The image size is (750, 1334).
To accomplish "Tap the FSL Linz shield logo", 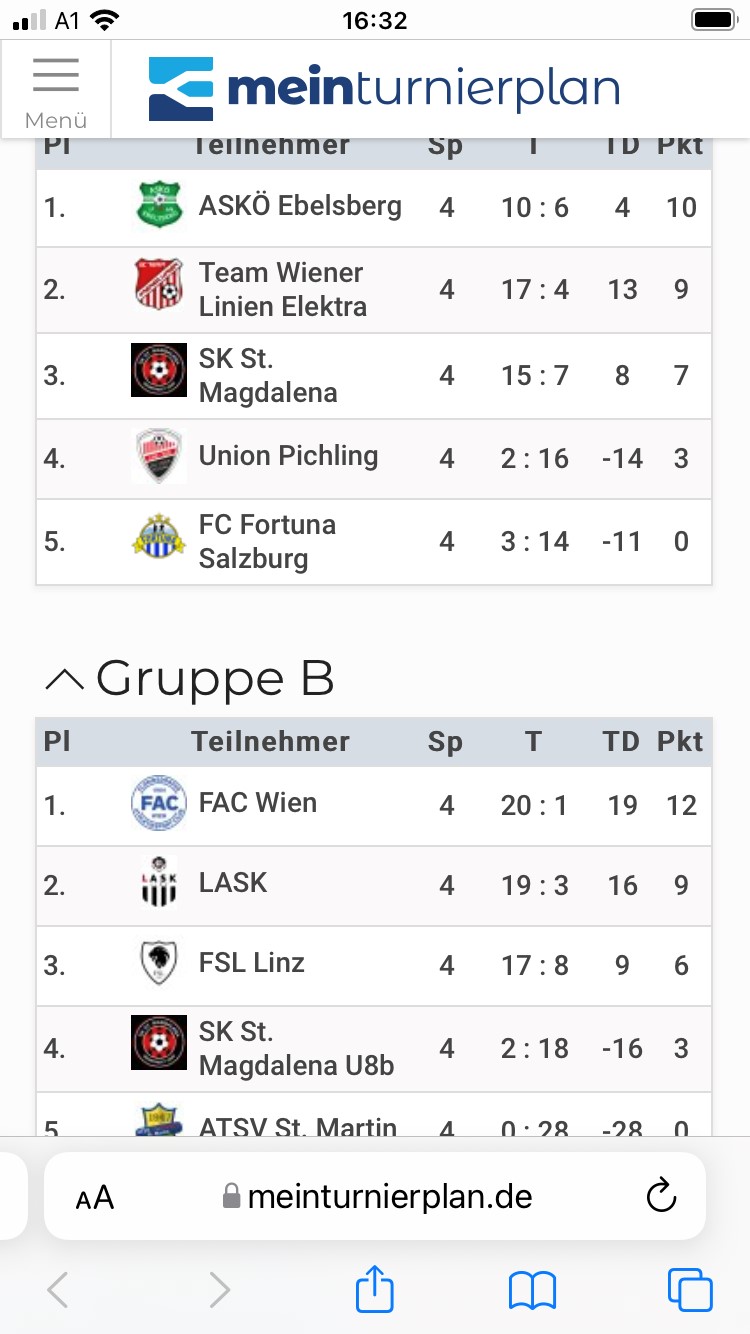I will [159, 963].
